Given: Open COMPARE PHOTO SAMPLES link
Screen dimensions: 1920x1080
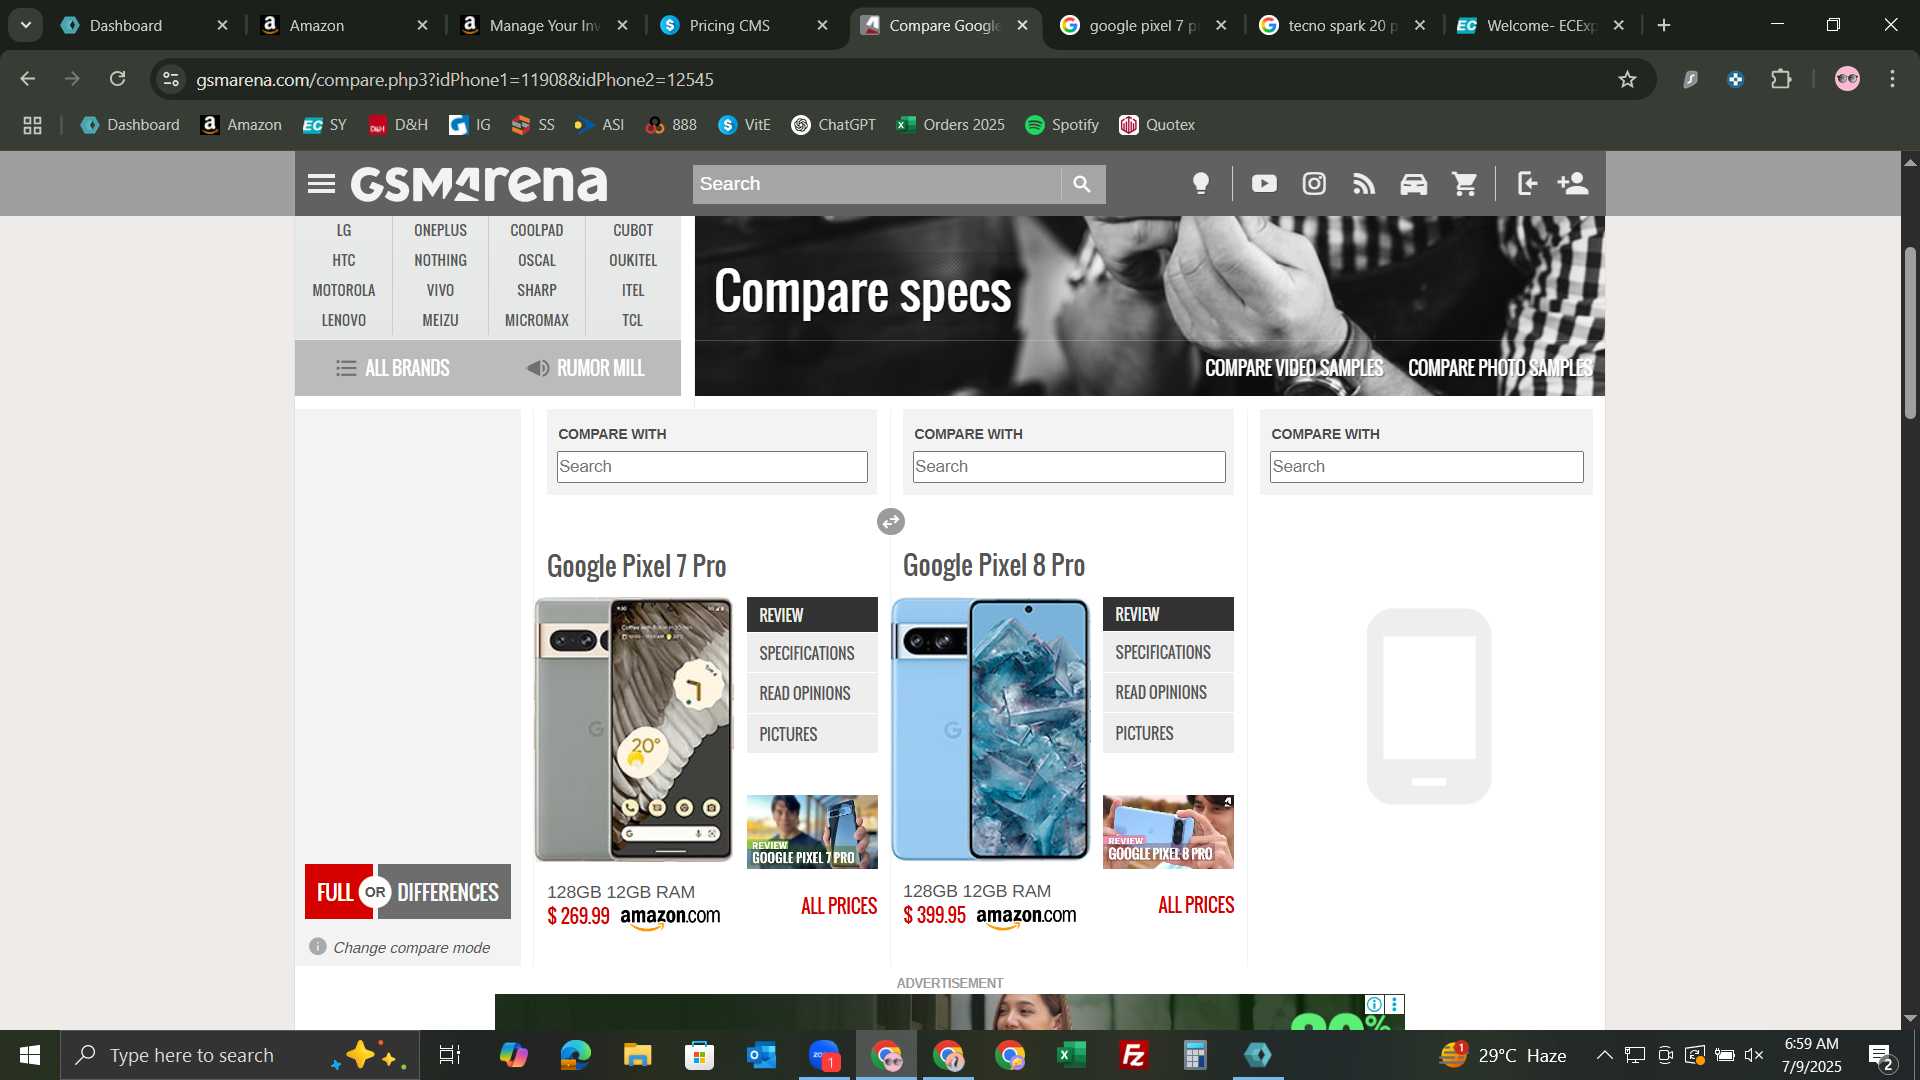Looking at the screenshot, I should (1500, 368).
